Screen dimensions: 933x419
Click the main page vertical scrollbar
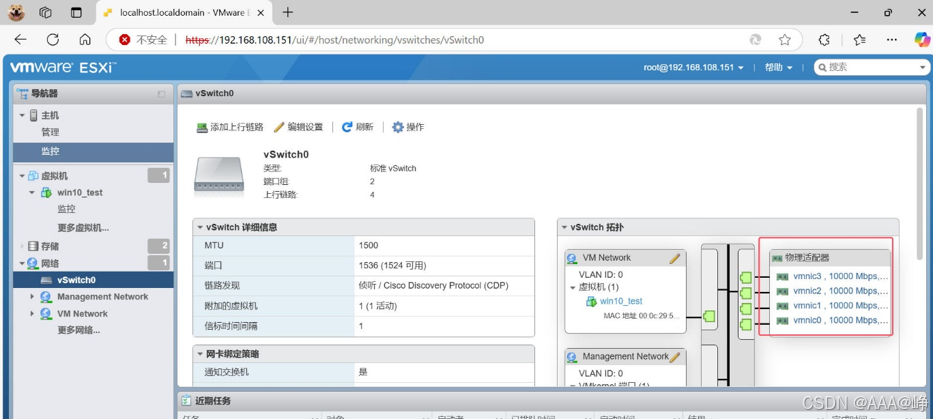(x=922, y=185)
